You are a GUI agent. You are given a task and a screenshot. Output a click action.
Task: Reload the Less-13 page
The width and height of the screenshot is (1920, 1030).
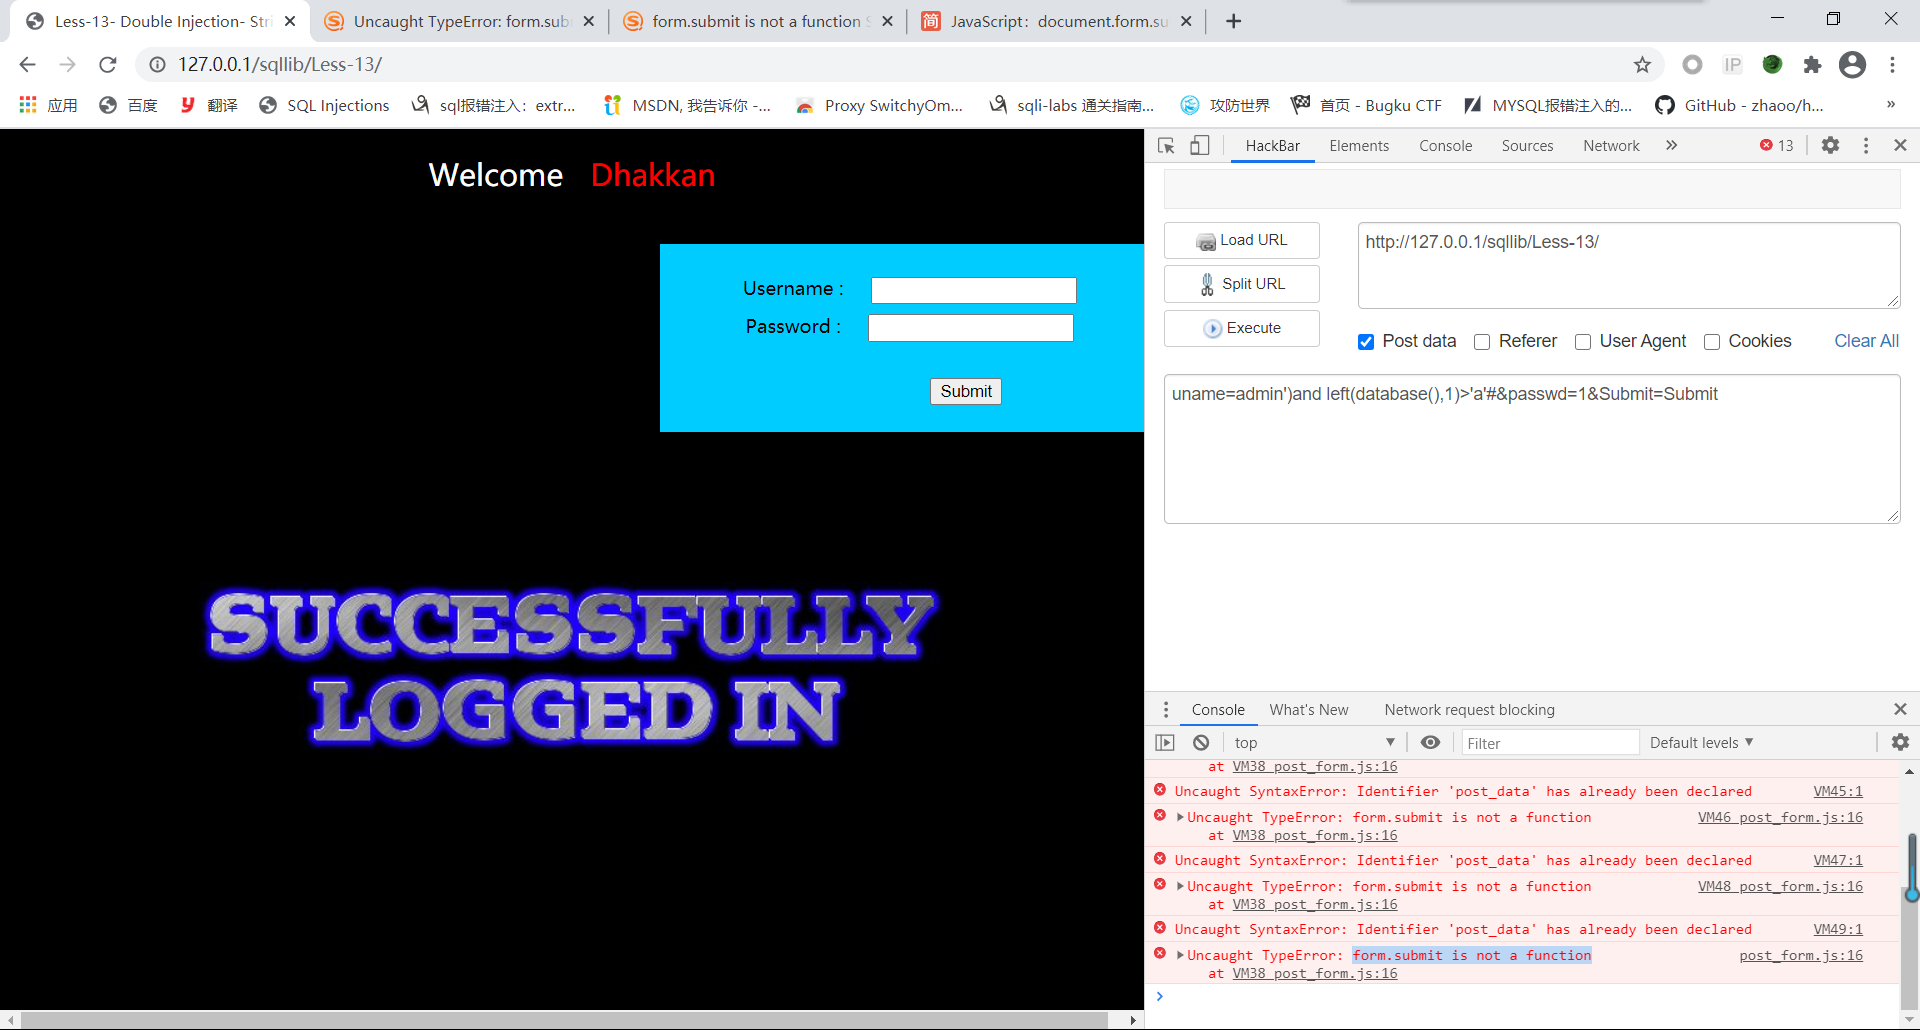108,65
